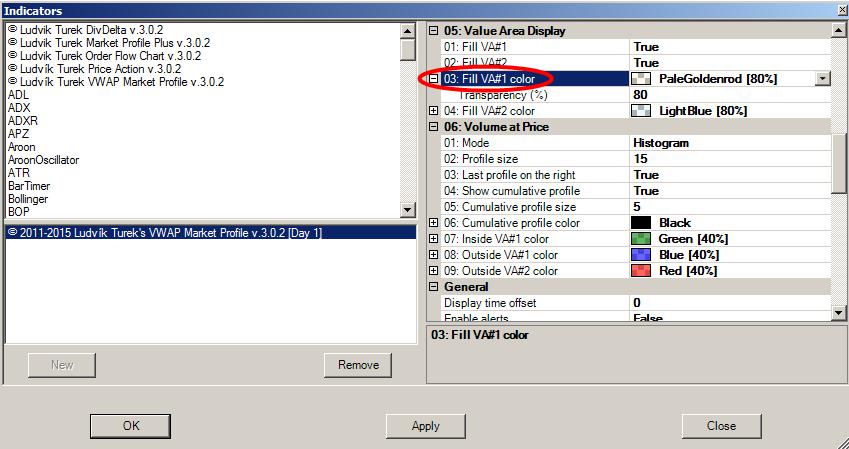Select Ludvík Turek Price Action v.3.0.2
Viewport: 849px width, 449px height.
(94, 69)
